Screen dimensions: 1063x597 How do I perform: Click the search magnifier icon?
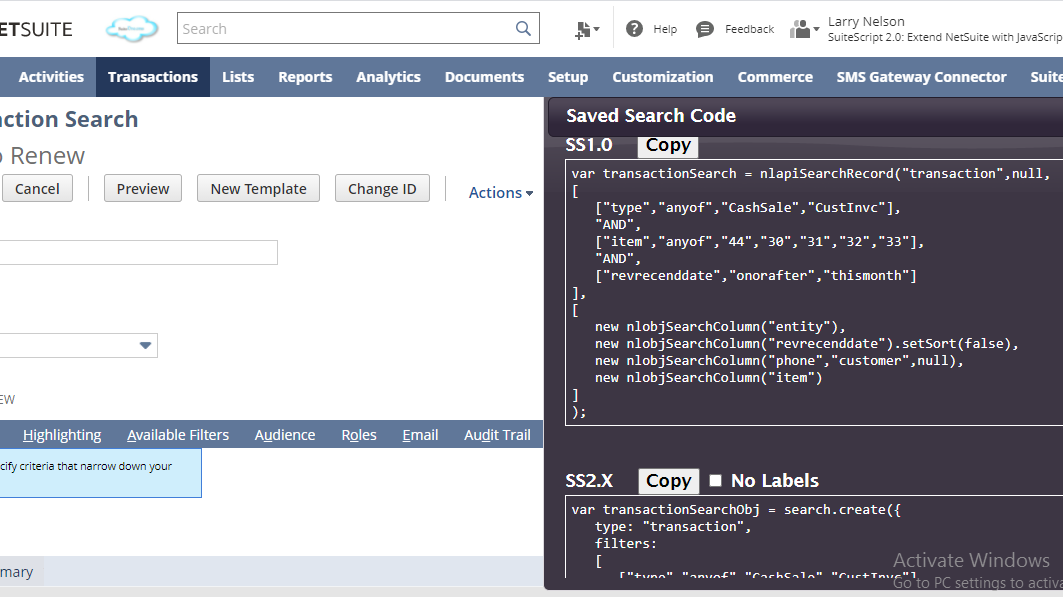click(523, 28)
